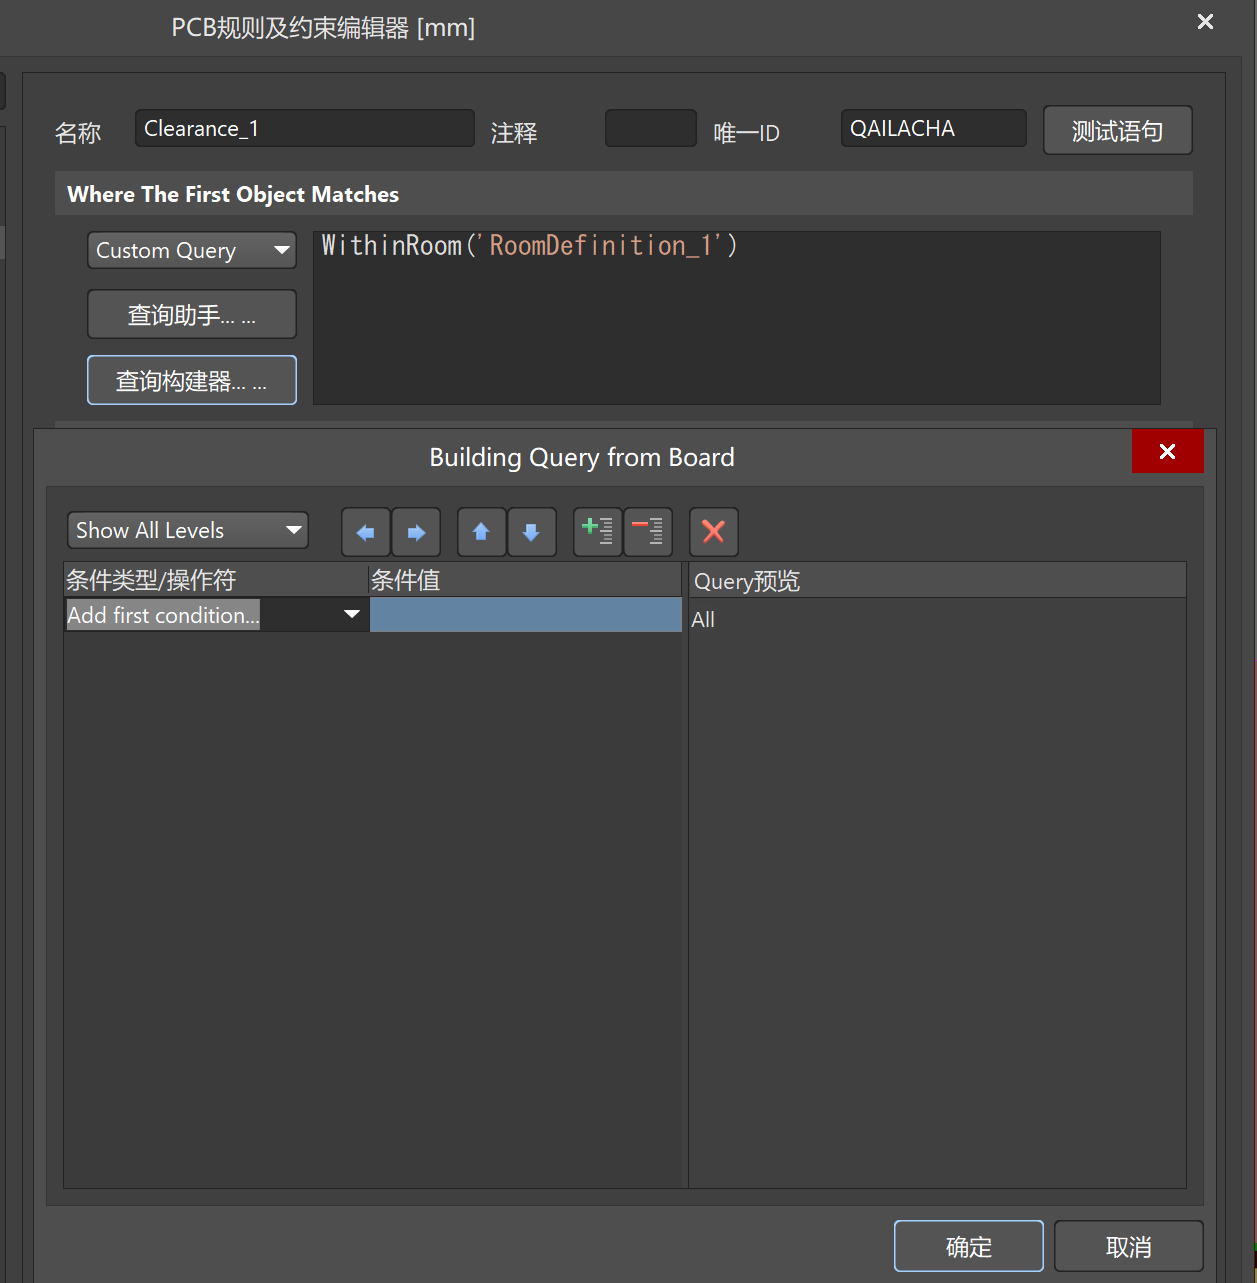Close the PCB rules editor window

(x=1205, y=22)
